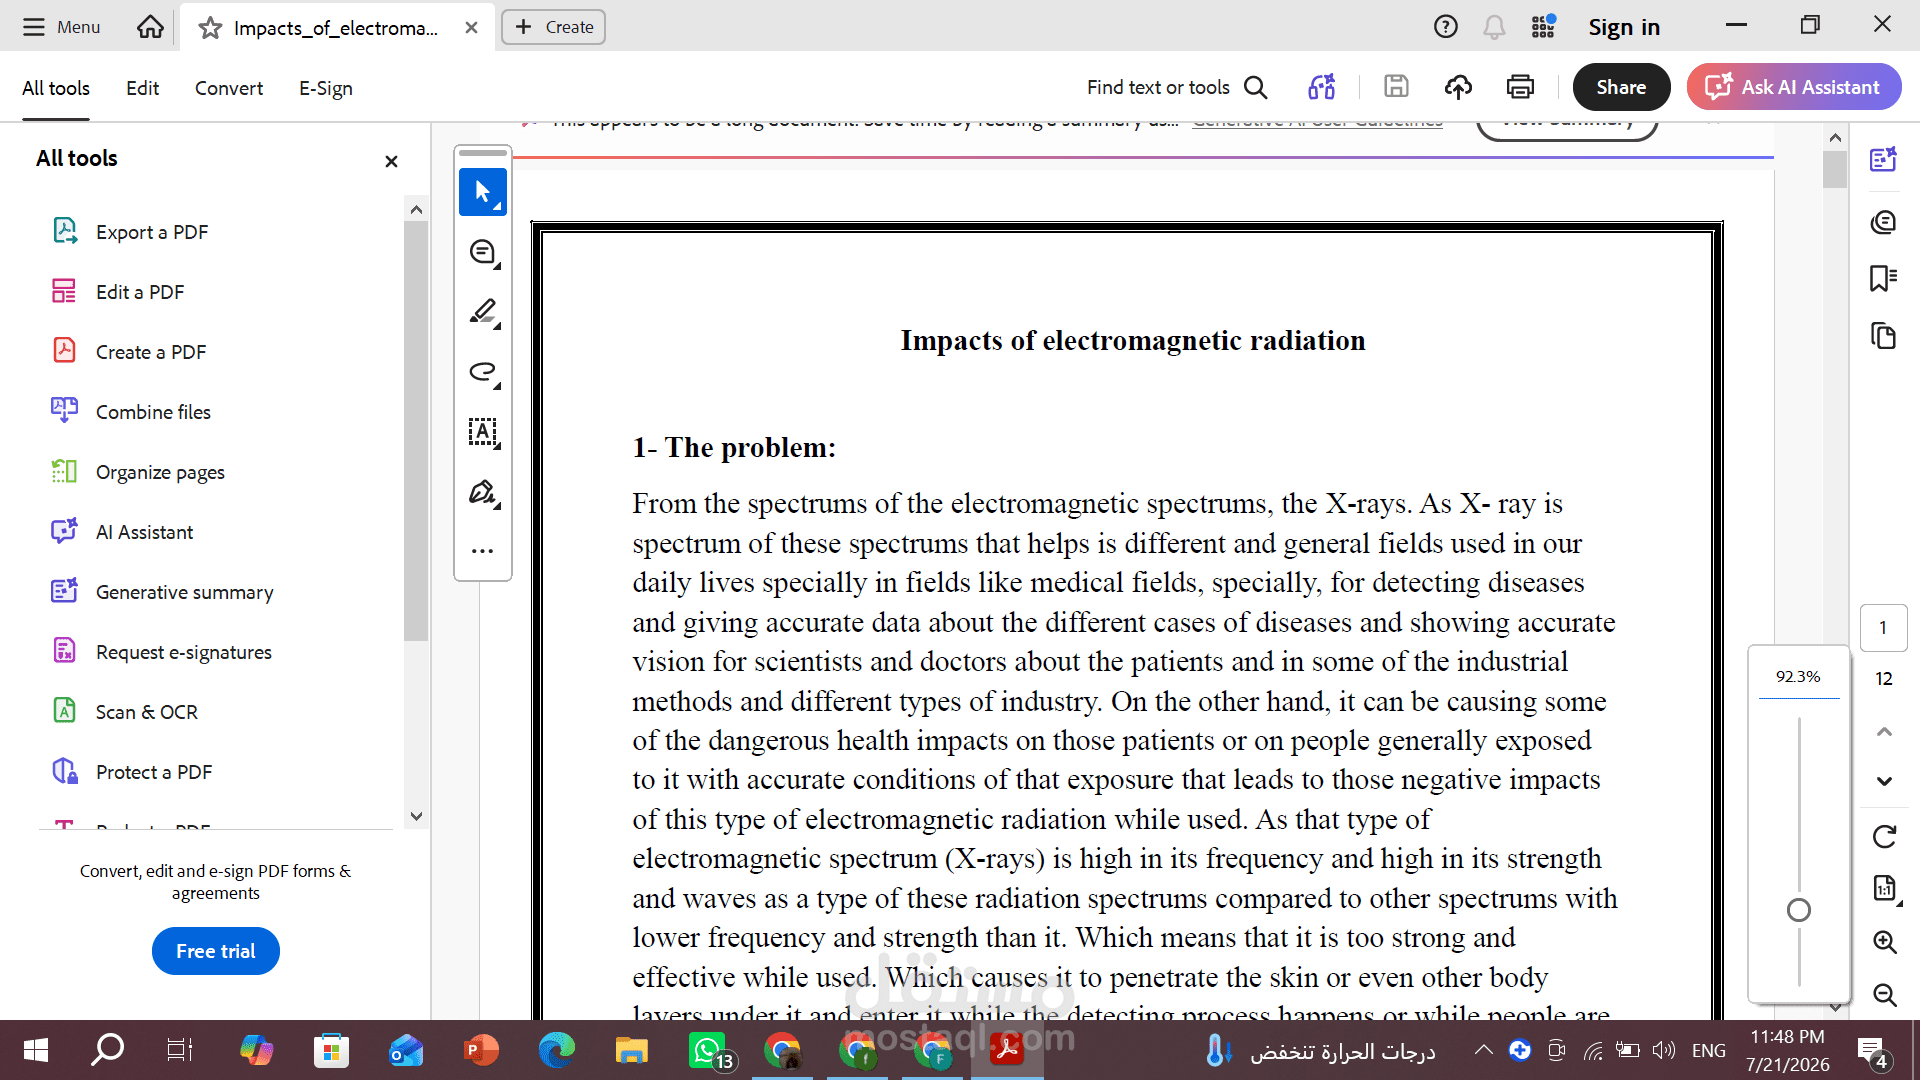Screen dimensions: 1920x1080
Task: Go to previous page with up chevron
Action: pos(1884,732)
